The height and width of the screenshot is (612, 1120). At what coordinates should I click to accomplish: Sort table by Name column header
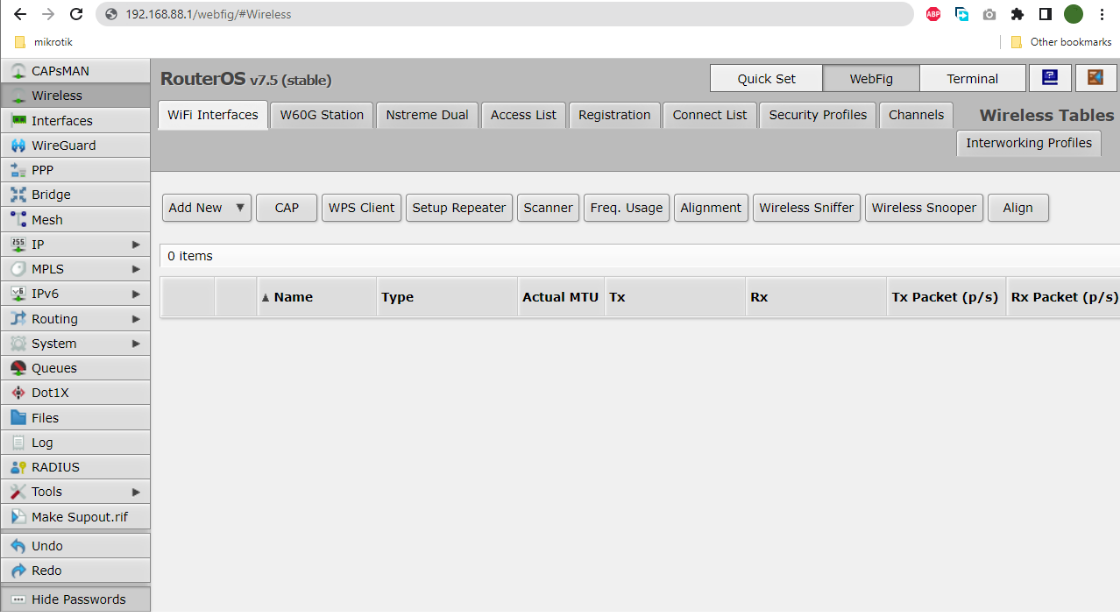pyautogui.click(x=293, y=297)
